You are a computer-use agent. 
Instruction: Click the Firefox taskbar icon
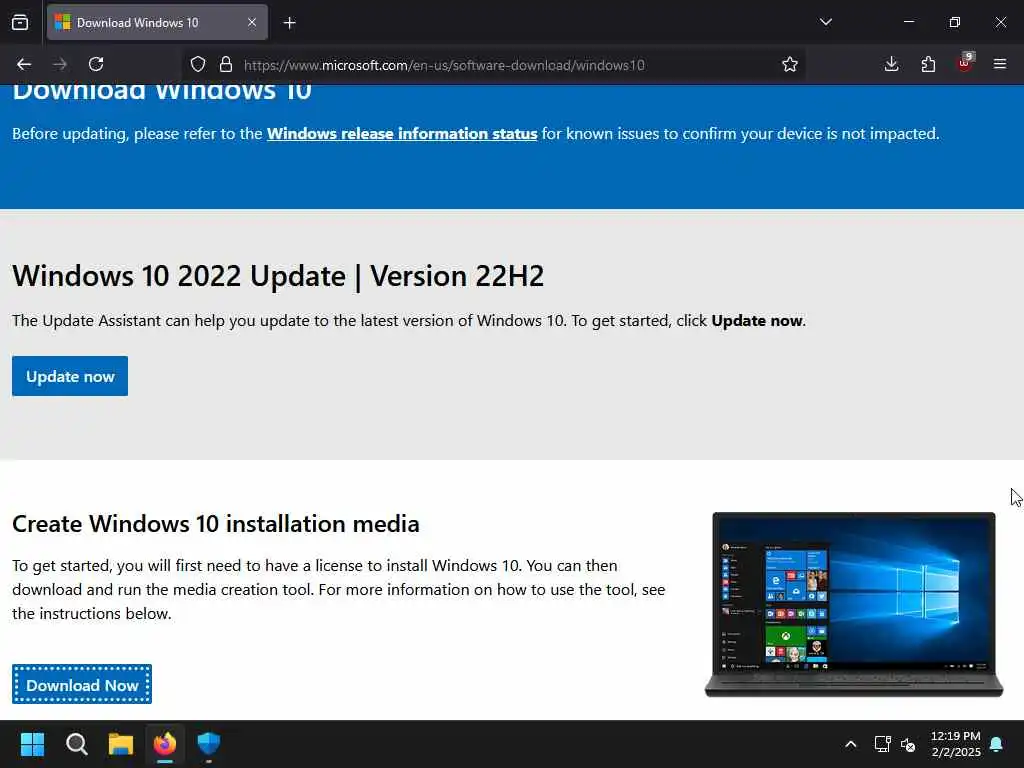pyautogui.click(x=165, y=743)
